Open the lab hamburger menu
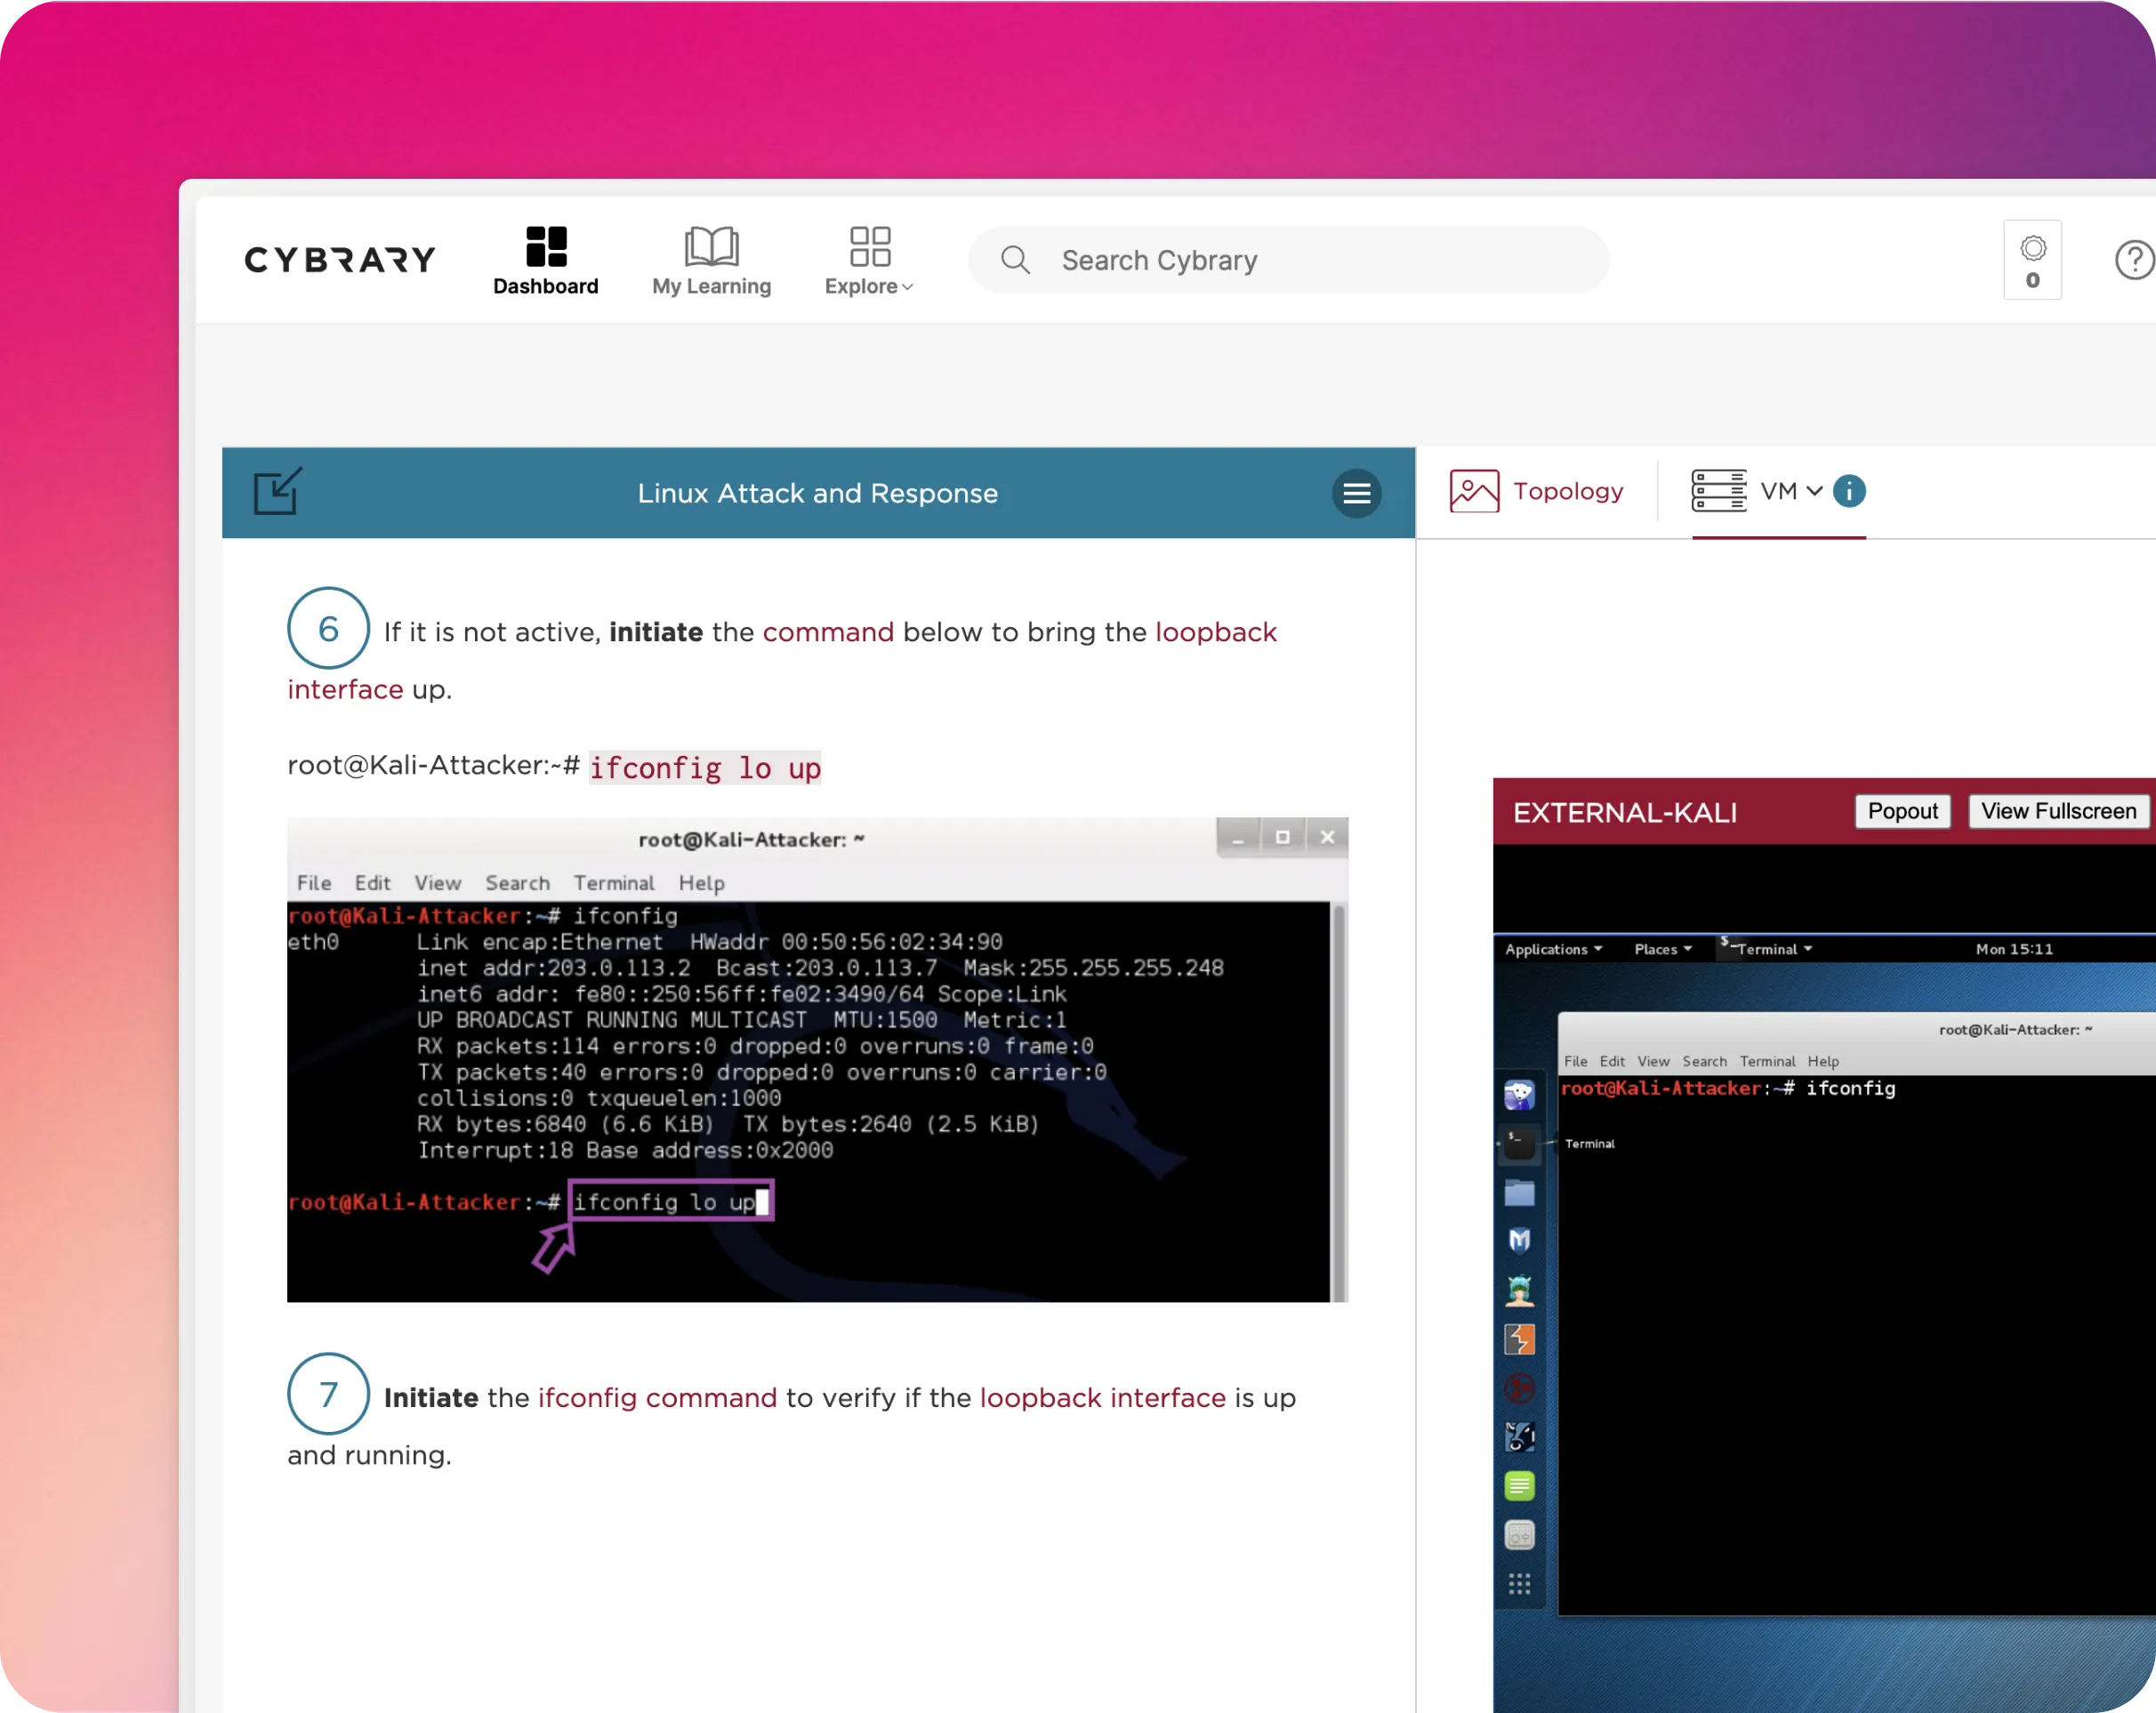The height and width of the screenshot is (1713, 2156). click(1357, 494)
